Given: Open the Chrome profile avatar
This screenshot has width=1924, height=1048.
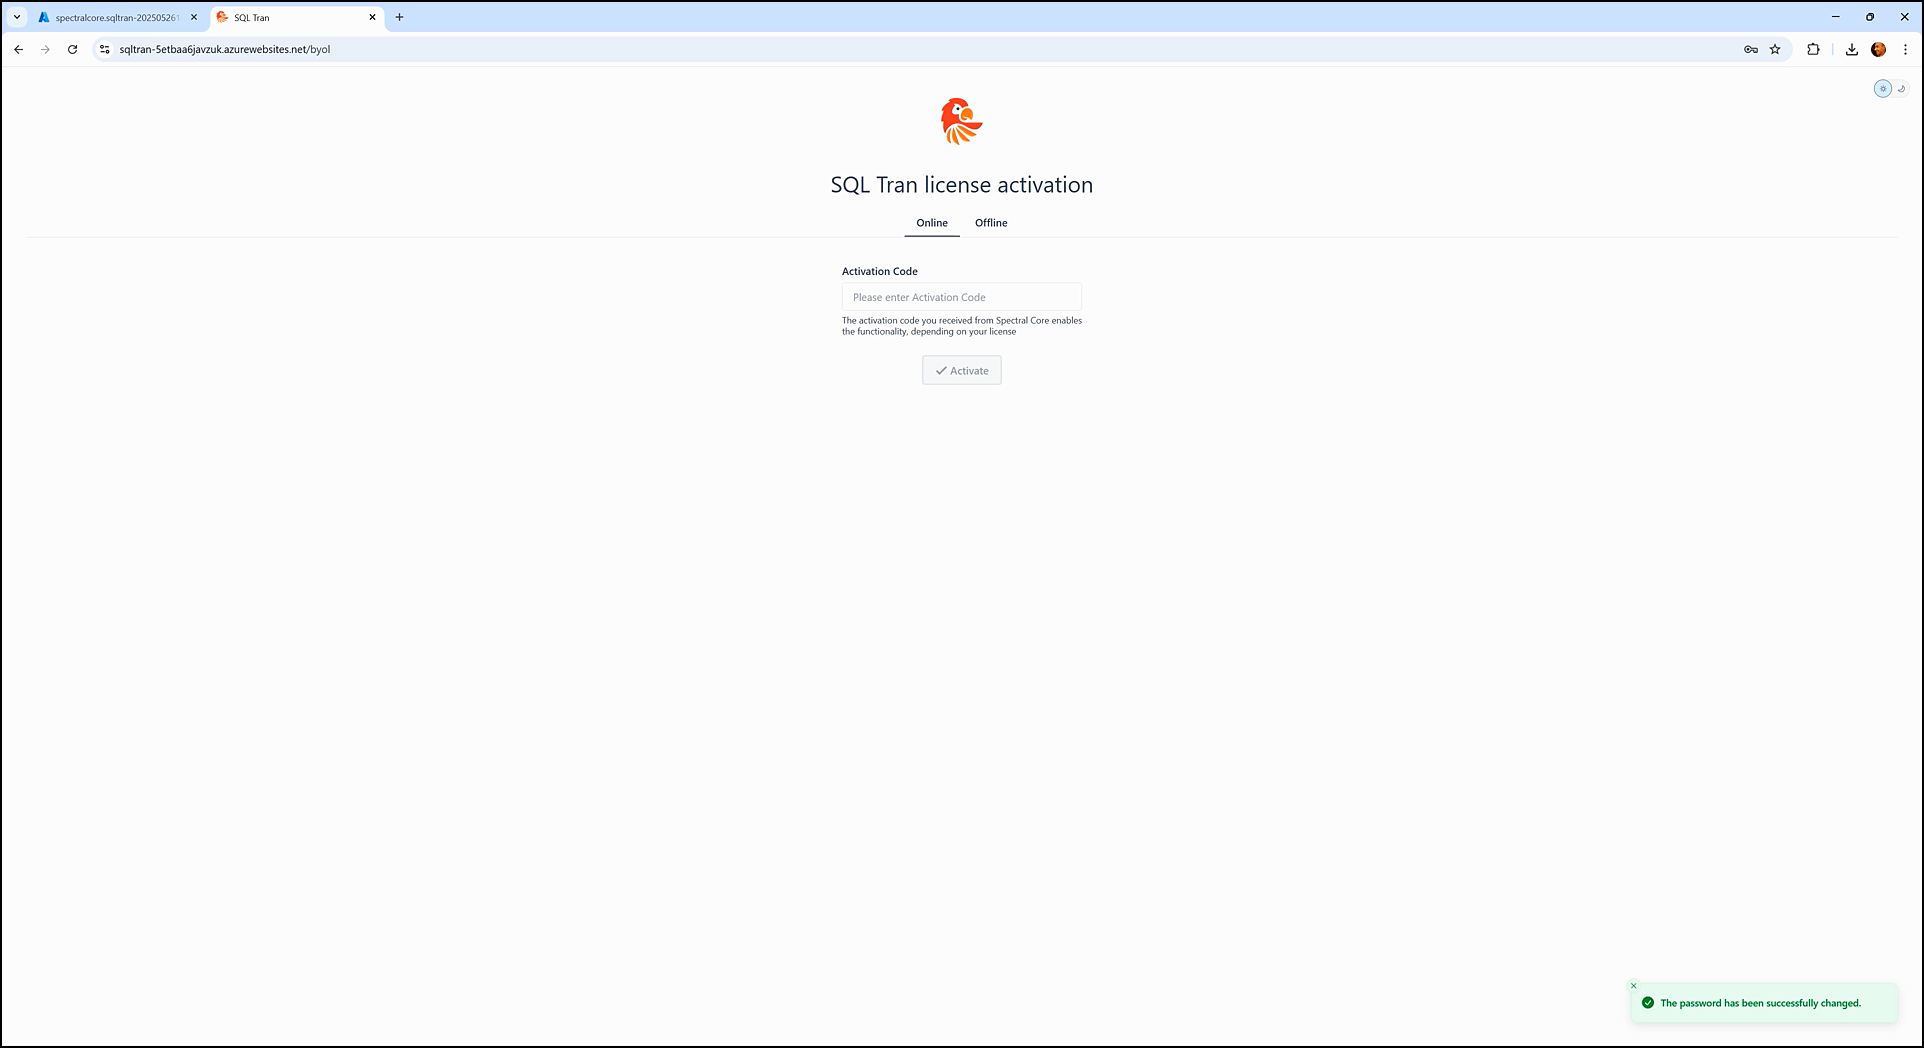Looking at the screenshot, I should 1878,49.
